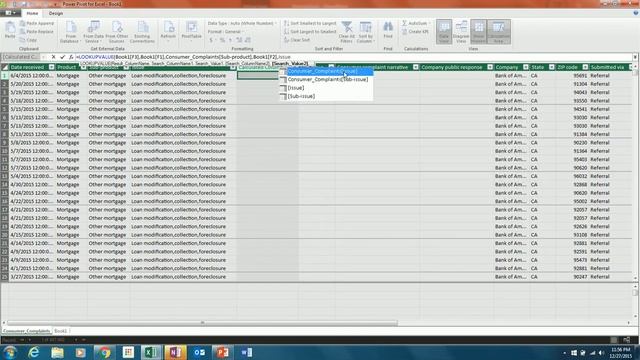Open Consumer complaint narrative filter dropdown
Image resolution: width=640 pixels, height=360 pixels.
(416, 67)
